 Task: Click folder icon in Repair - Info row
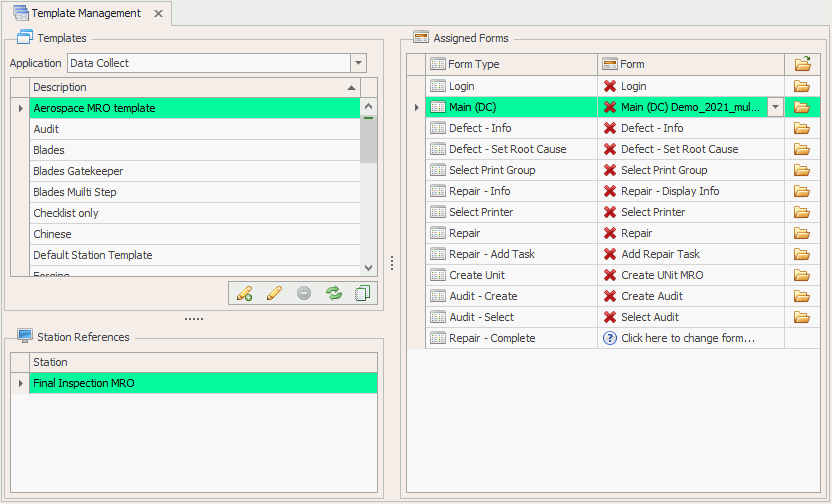[801, 191]
